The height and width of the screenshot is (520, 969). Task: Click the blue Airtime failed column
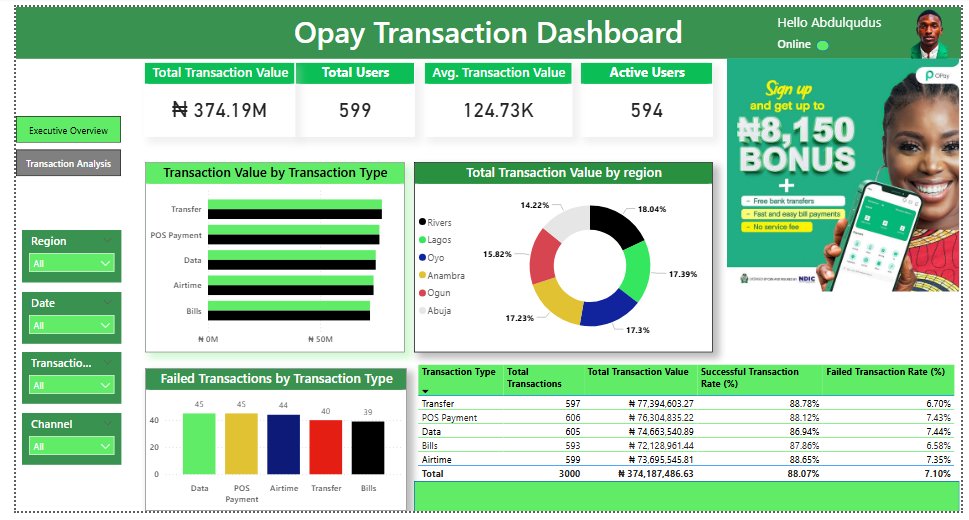click(x=283, y=445)
